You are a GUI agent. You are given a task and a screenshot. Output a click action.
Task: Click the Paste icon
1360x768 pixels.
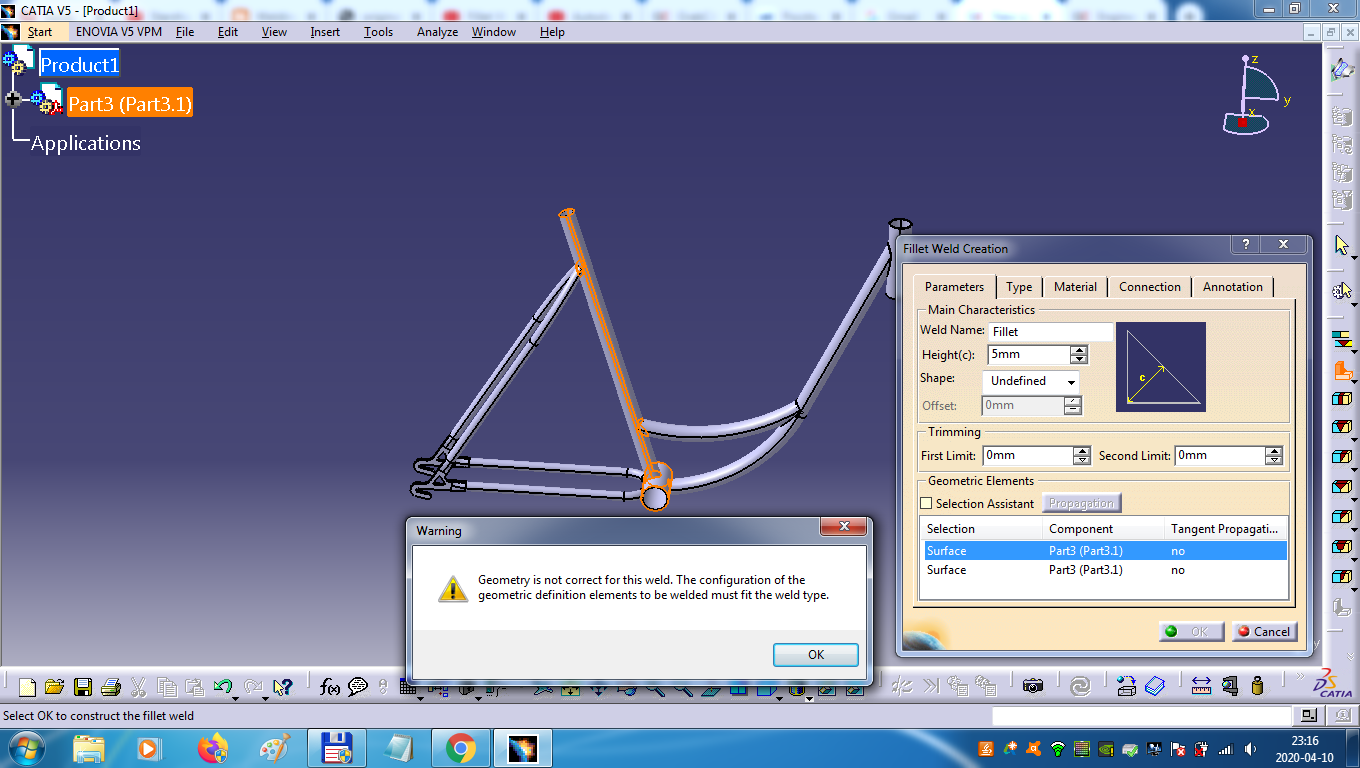click(195, 687)
